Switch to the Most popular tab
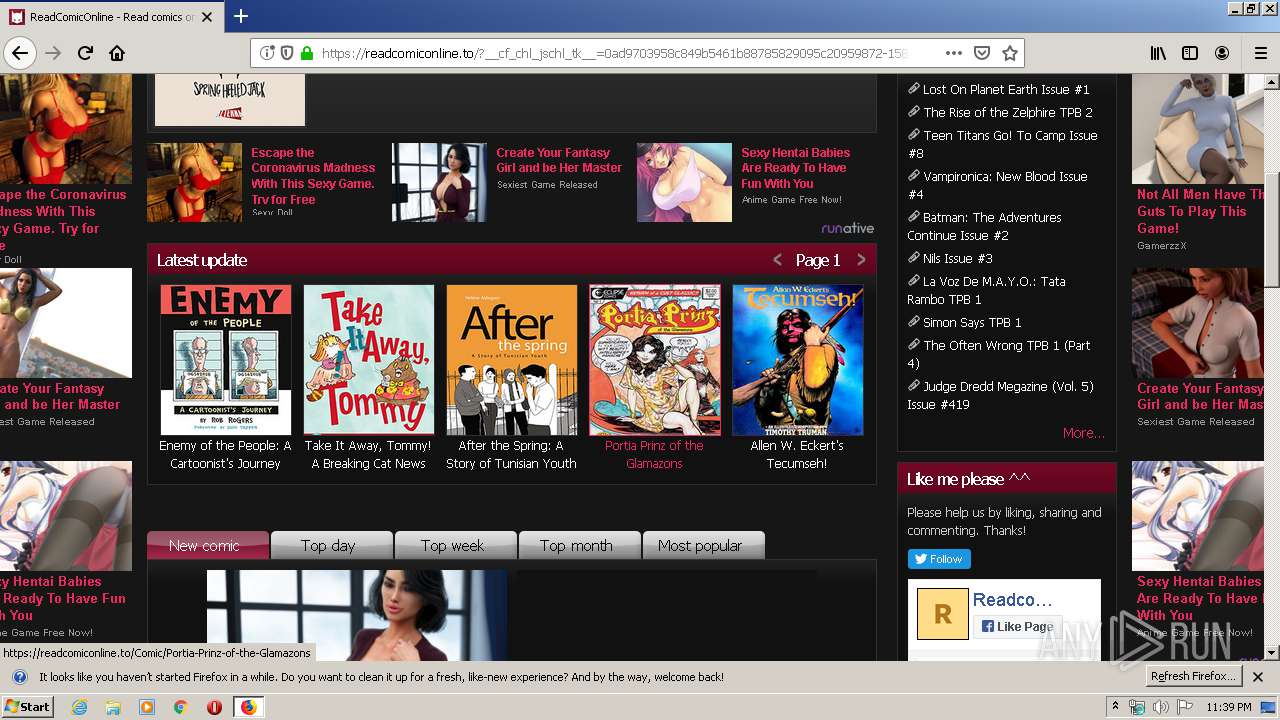 pos(704,545)
